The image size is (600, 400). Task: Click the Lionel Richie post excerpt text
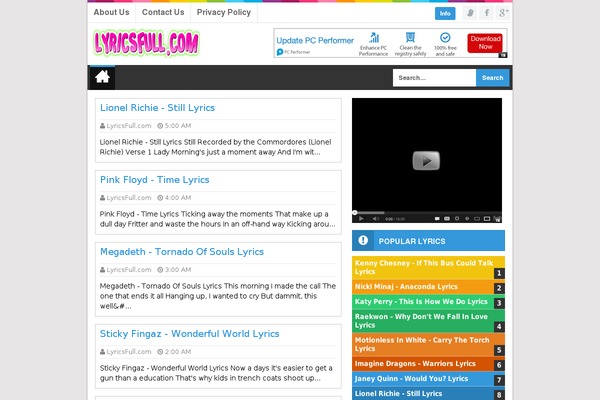click(x=215, y=147)
